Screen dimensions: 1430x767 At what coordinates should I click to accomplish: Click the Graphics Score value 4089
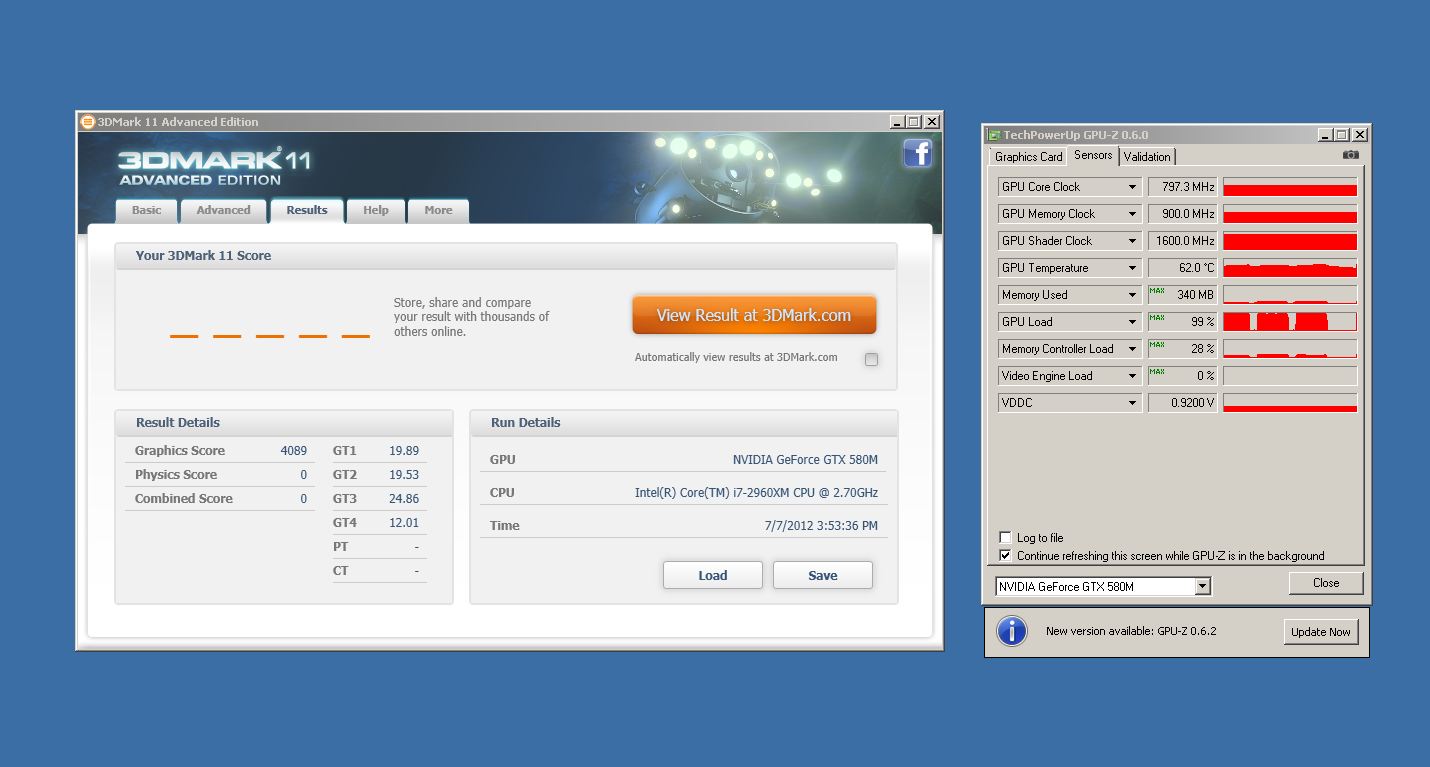click(294, 451)
